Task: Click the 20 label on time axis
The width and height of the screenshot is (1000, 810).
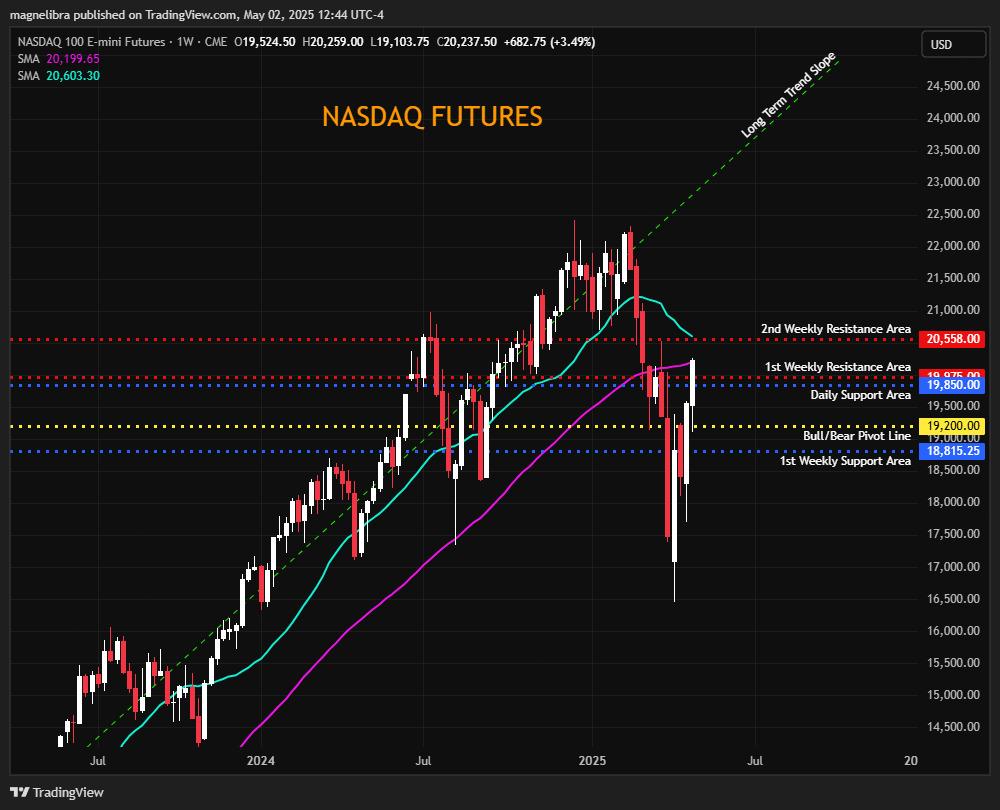Action: pos(911,761)
